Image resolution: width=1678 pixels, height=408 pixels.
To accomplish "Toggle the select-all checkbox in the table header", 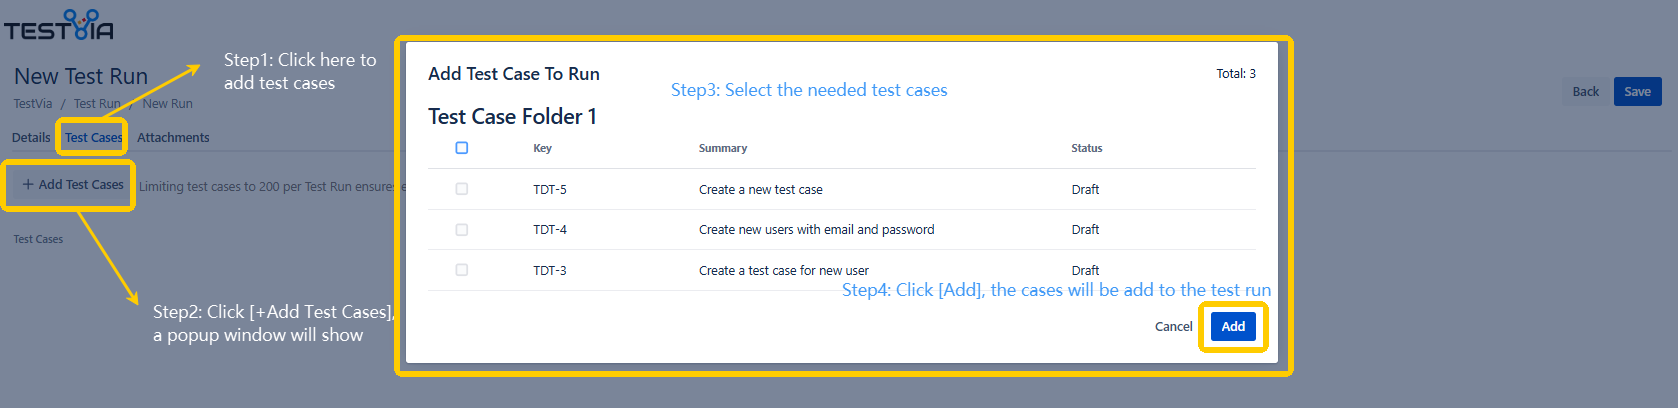I will click(462, 148).
